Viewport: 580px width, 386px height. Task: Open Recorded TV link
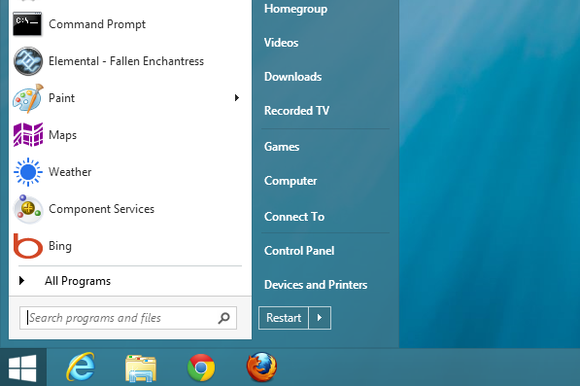[x=297, y=111]
